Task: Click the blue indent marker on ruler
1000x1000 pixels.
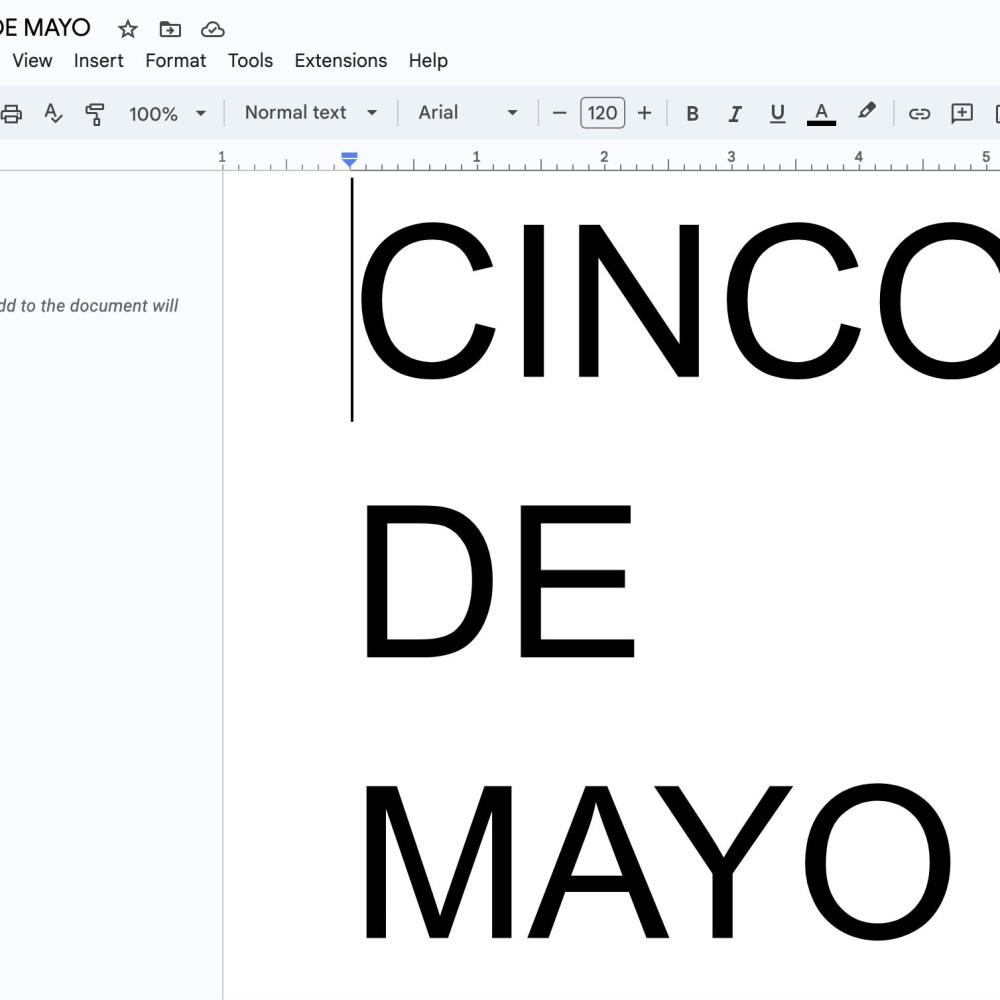Action: tap(349, 160)
